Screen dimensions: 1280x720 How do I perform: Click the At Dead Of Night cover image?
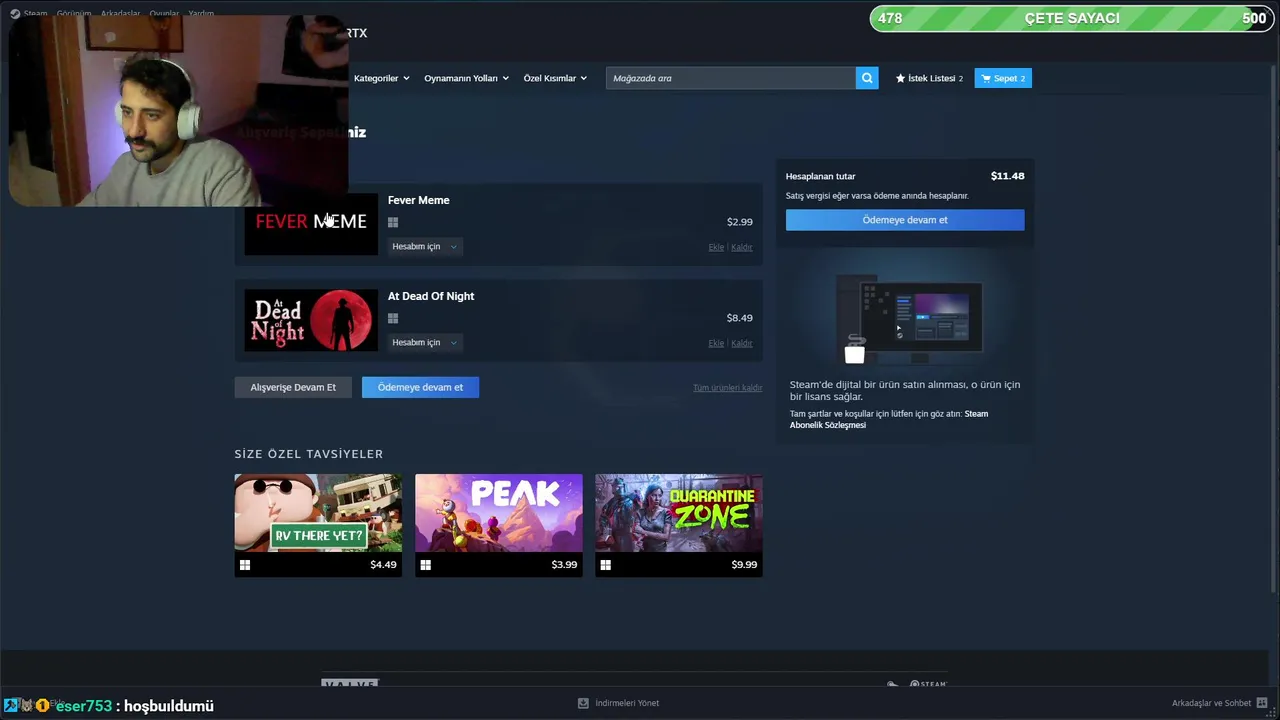tap(311, 320)
